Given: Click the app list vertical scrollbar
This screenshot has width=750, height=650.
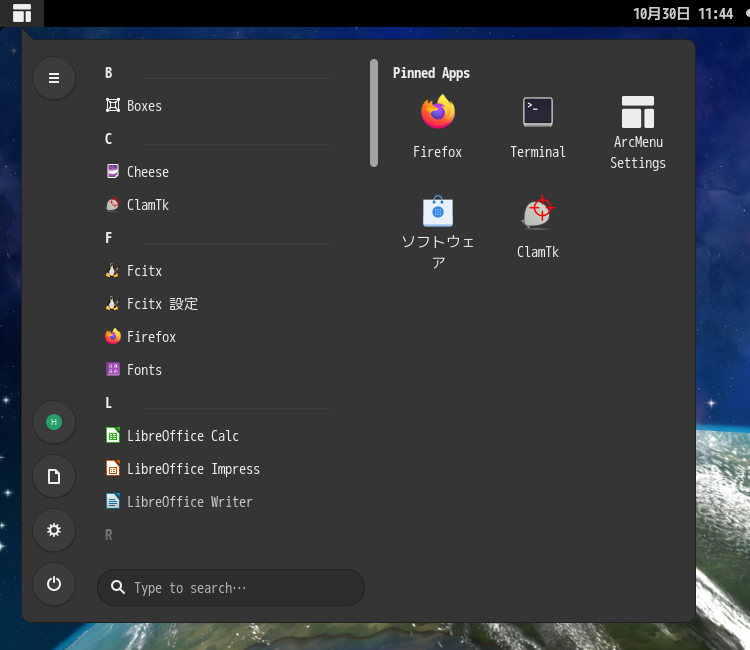Looking at the screenshot, I should pos(374,113).
